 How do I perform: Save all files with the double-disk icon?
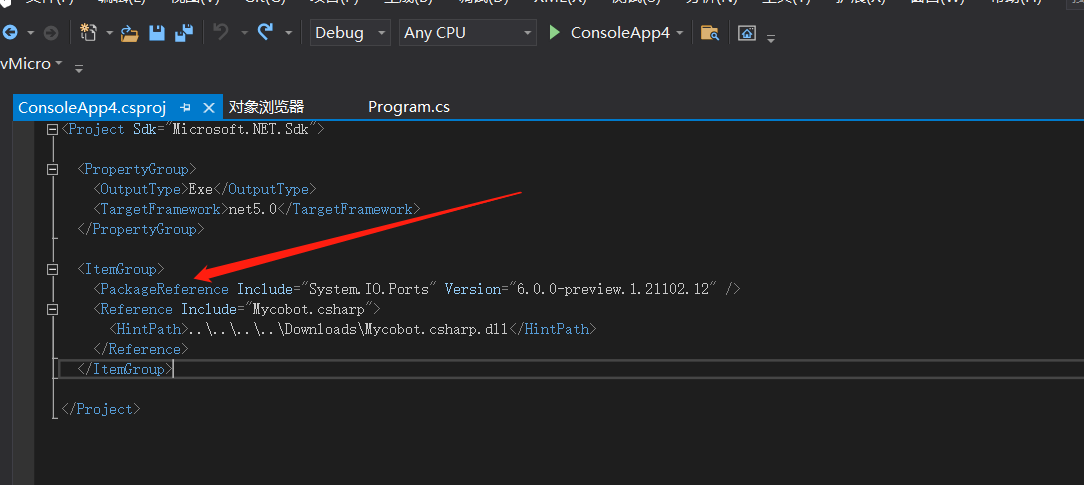click(184, 32)
